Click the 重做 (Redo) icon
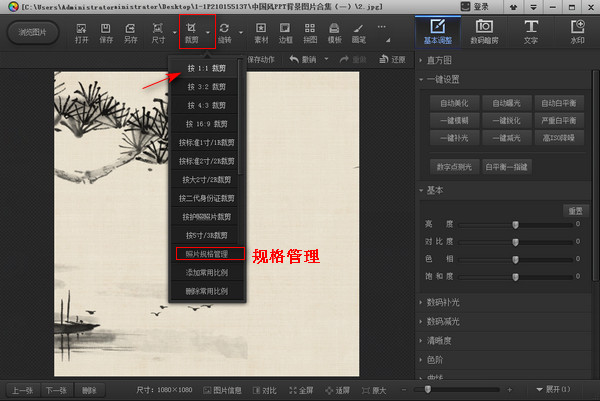 coord(353,59)
